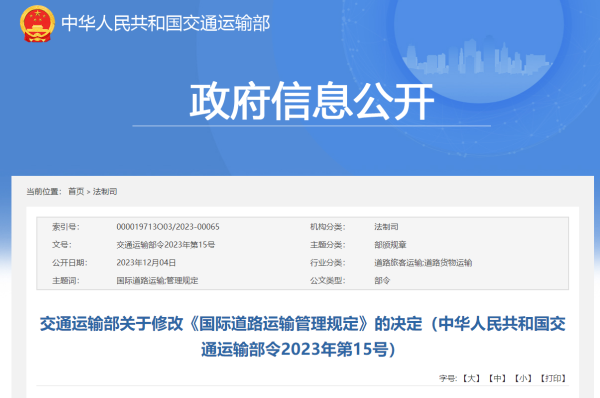
Task: Click the article title about 国际道路运输管理规定
Action: (x=302, y=336)
